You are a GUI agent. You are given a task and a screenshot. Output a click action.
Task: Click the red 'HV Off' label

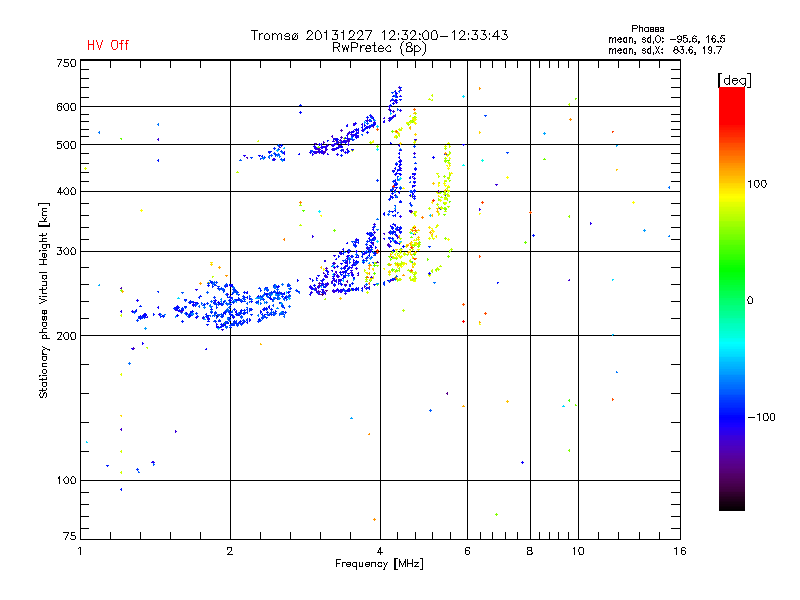pyautogui.click(x=108, y=45)
